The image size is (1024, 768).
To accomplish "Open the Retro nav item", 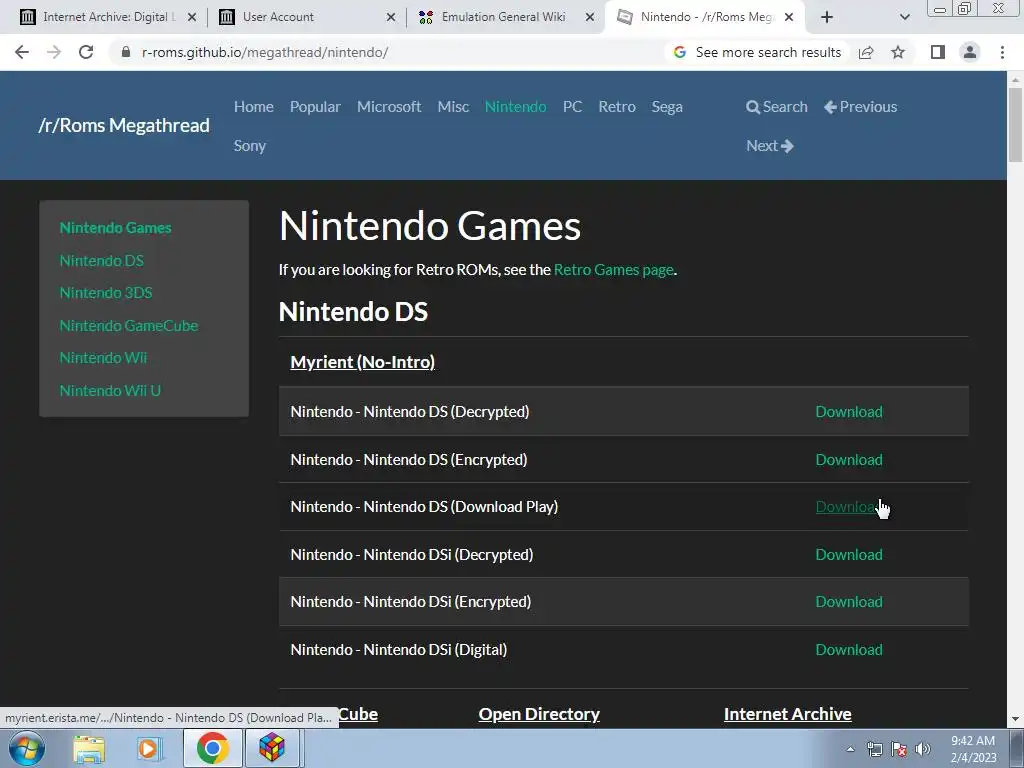I will tap(616, 106).
